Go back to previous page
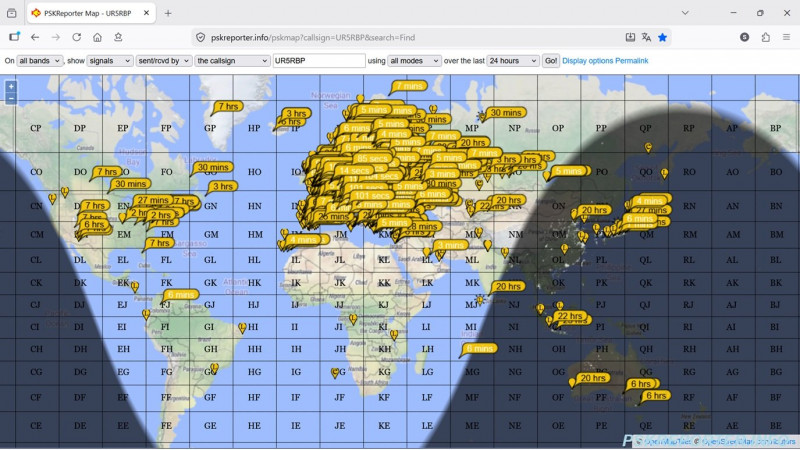Viewport: 800px width, 450px height. pos(35,37)
